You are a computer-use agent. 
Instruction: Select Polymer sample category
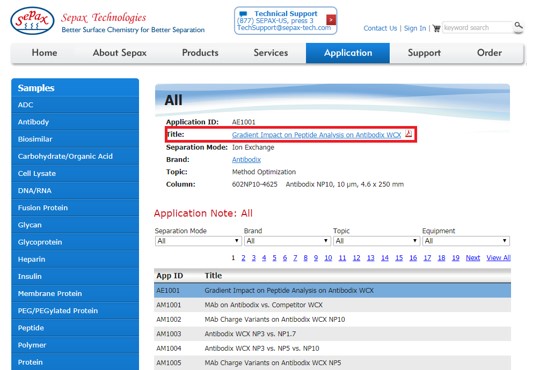(75, 345)
